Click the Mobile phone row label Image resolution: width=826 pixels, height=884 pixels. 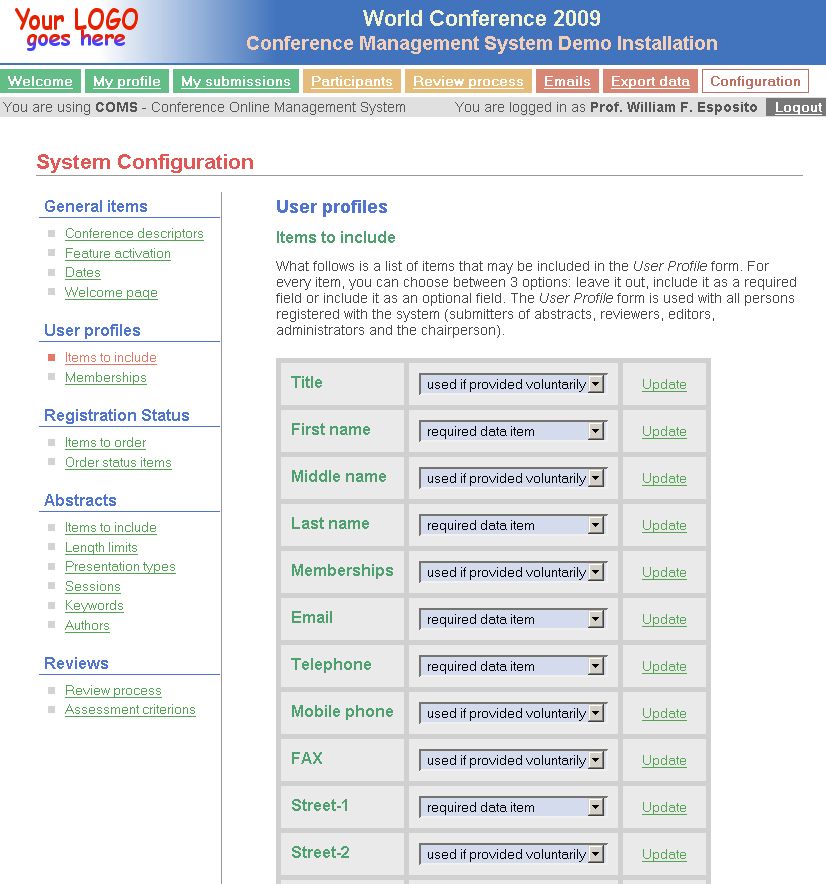click(x=342, y=711)
